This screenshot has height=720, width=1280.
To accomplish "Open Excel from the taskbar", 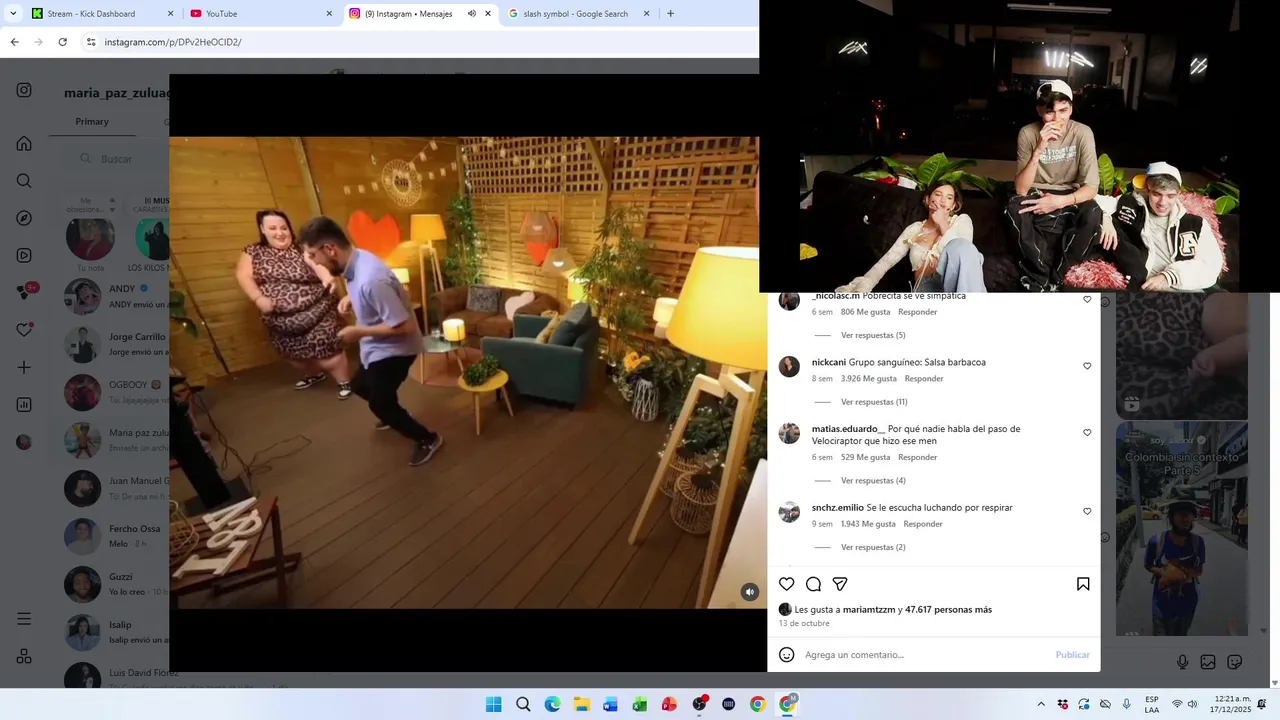I will point(640,705).
